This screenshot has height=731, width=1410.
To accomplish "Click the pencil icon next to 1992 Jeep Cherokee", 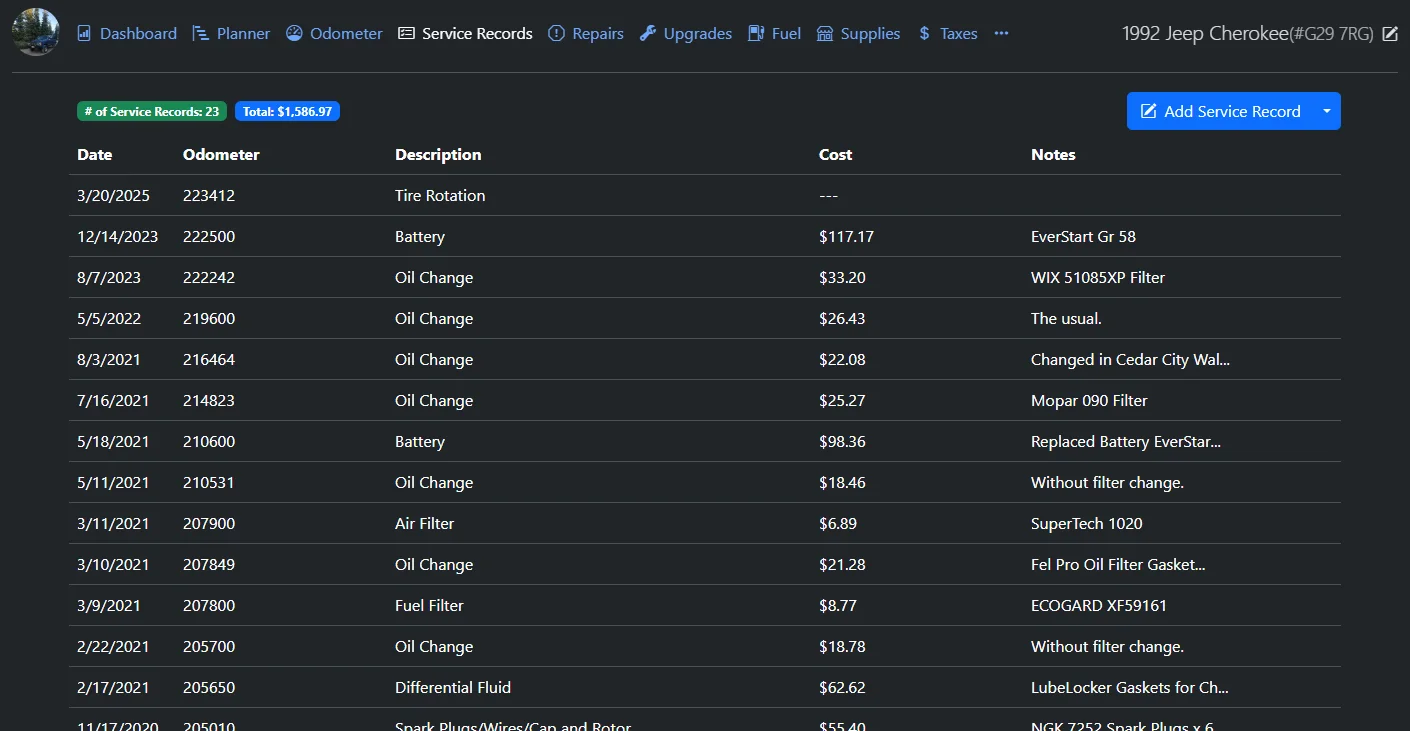I will [x=1390, y=33].
